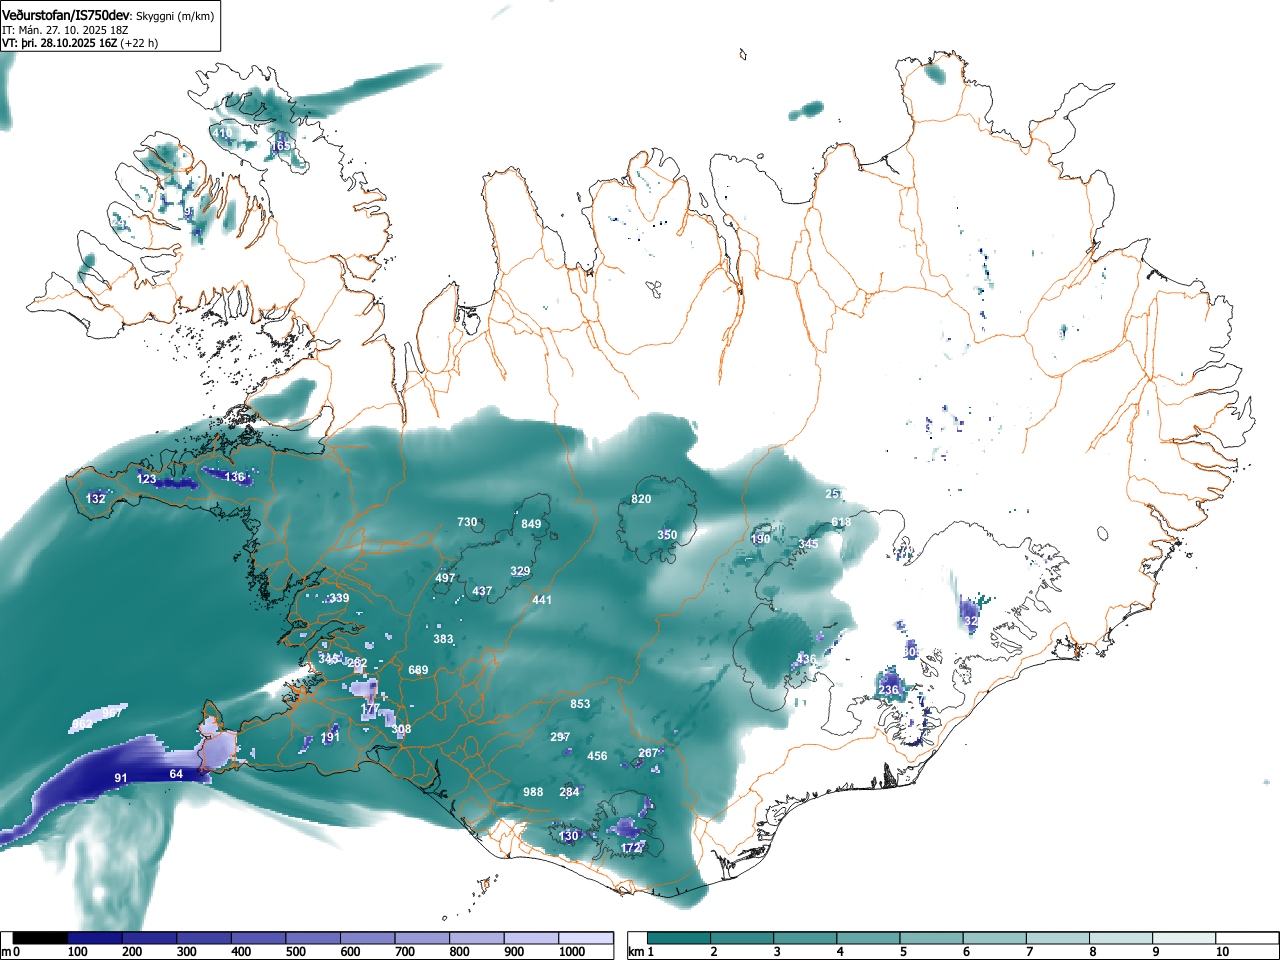Click km legend tick label '5'

pyautogui.click(x=902, y=952)
